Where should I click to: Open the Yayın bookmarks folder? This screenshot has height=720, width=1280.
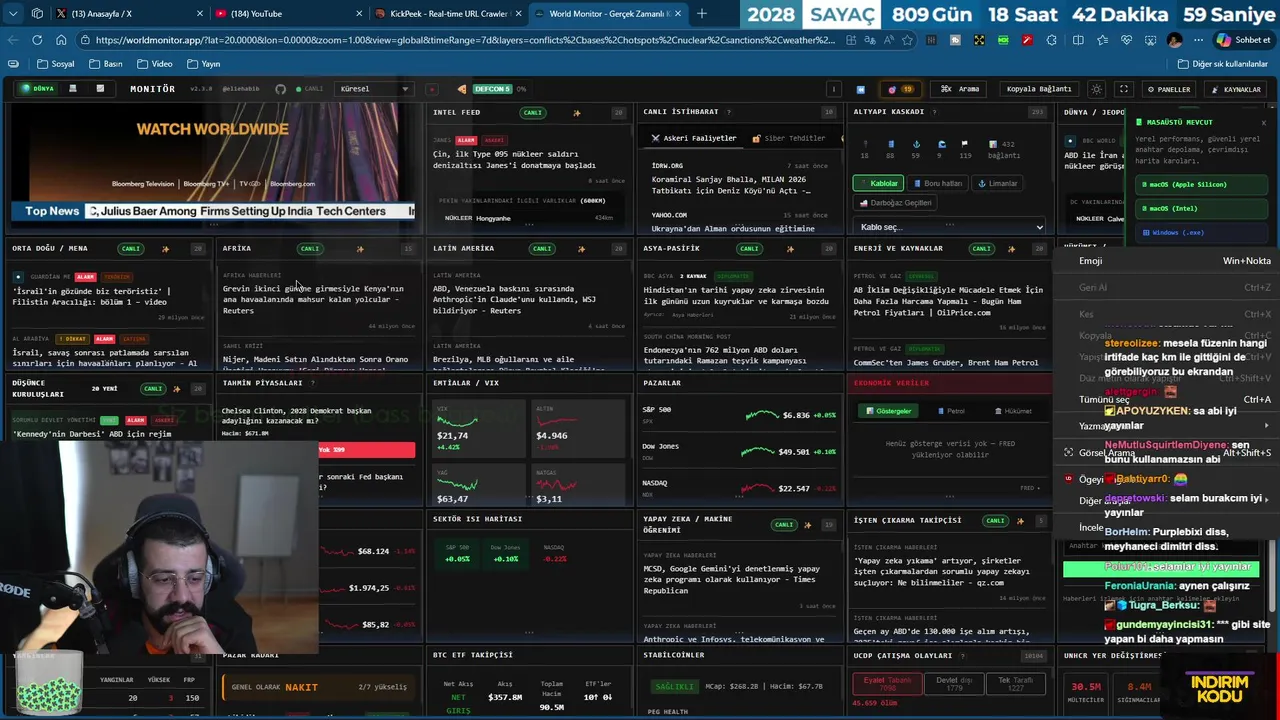(203, 64)
